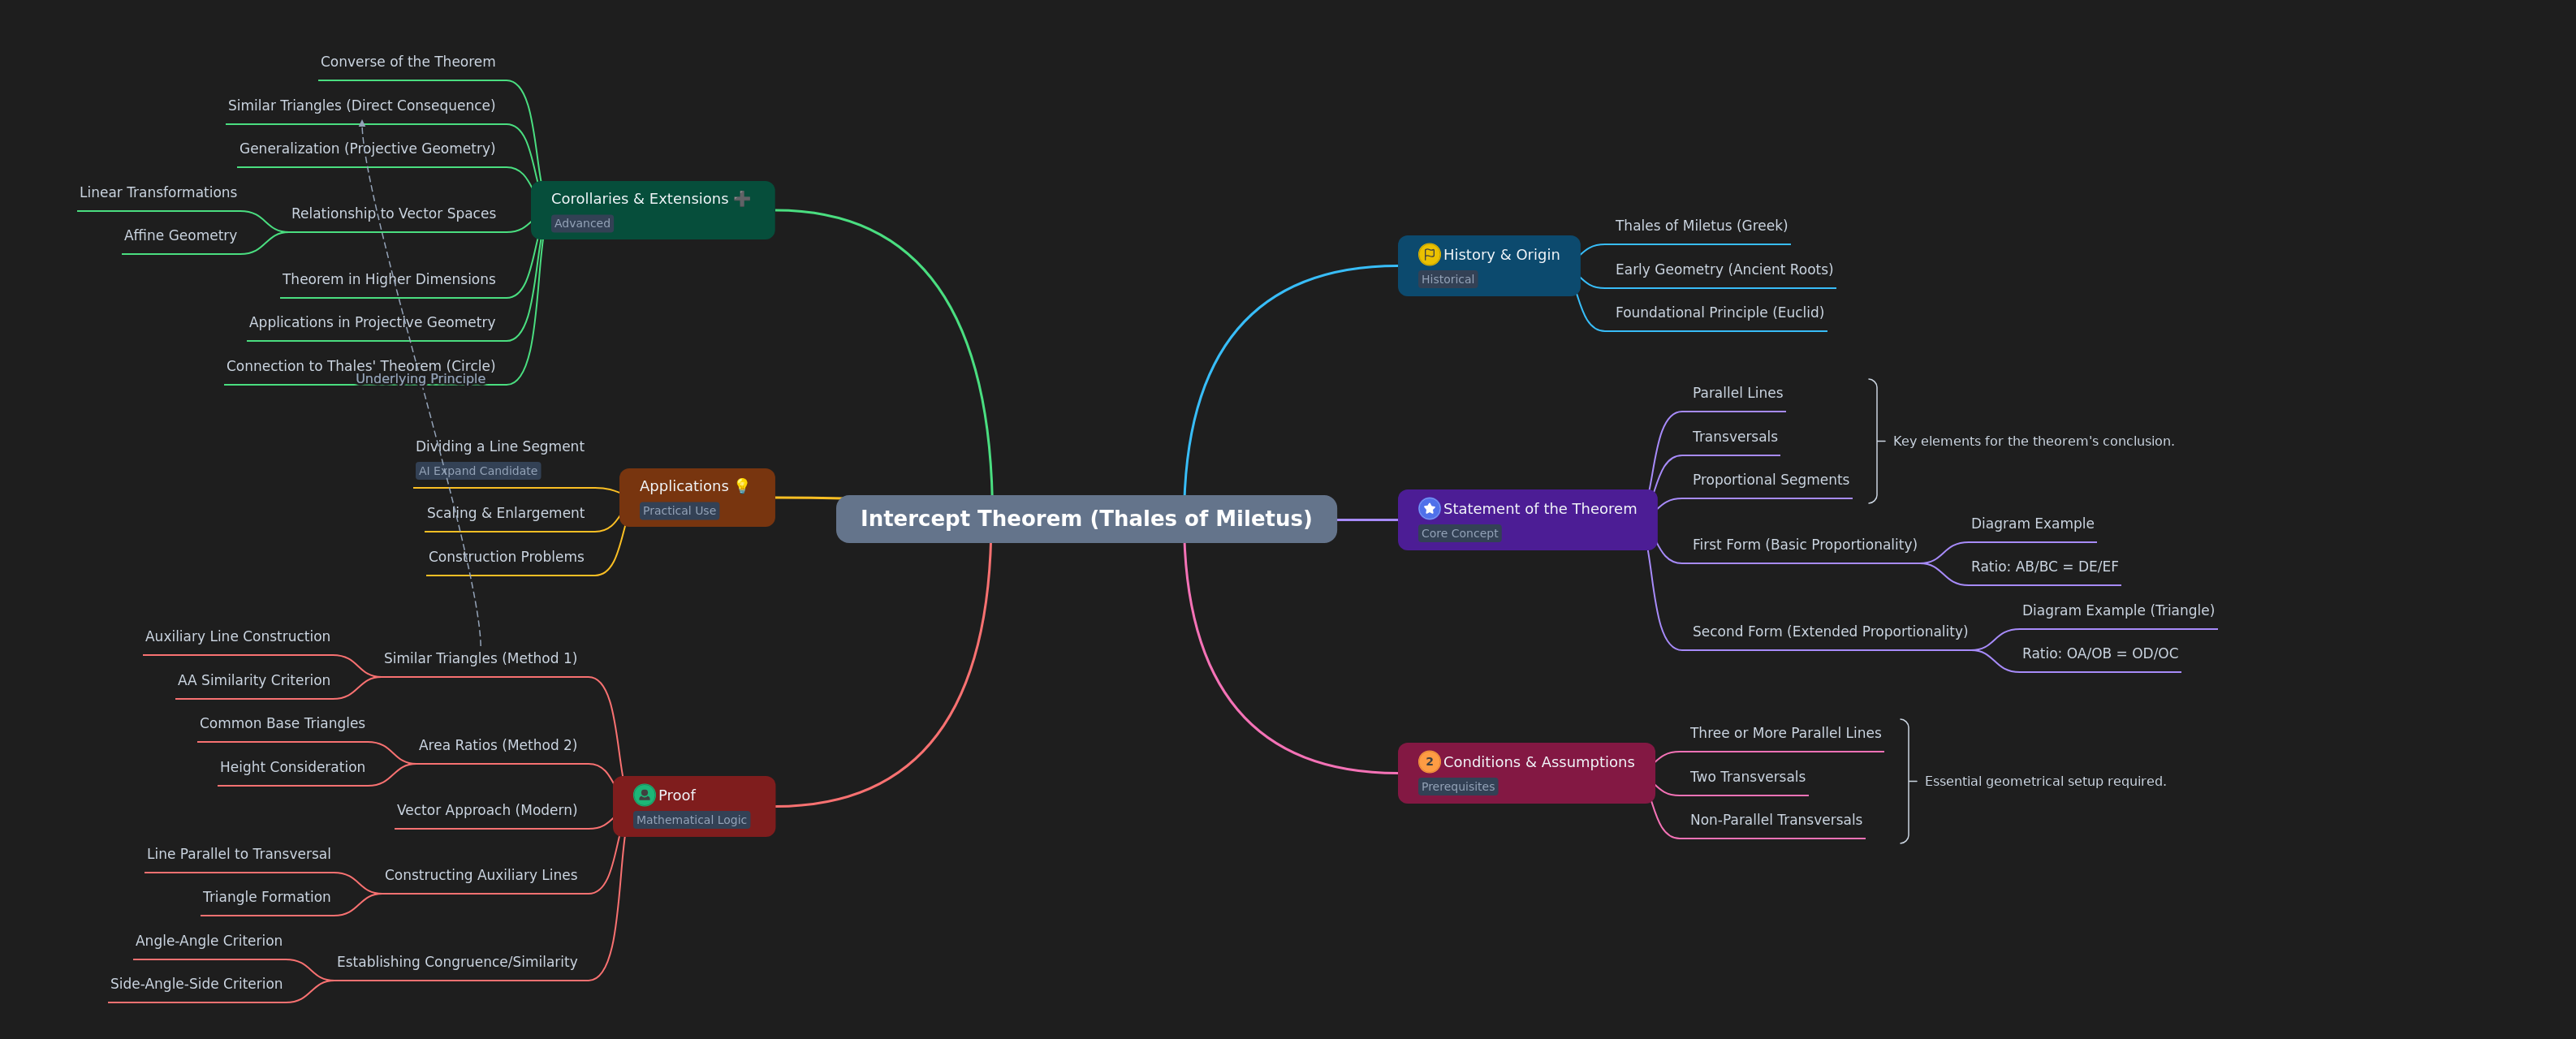Click the Advanced tag

(582, 223)
